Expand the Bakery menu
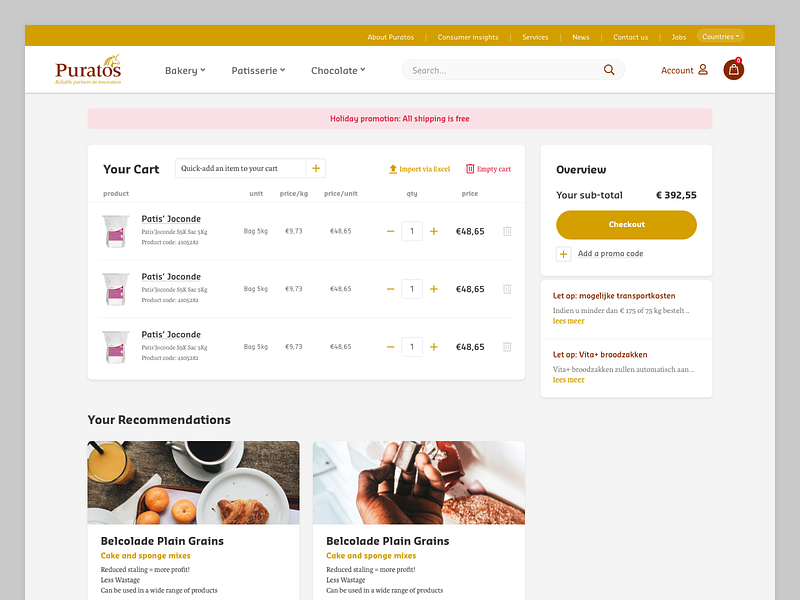The height and width of the screenshot is (600, 800). tap(185, 70)
